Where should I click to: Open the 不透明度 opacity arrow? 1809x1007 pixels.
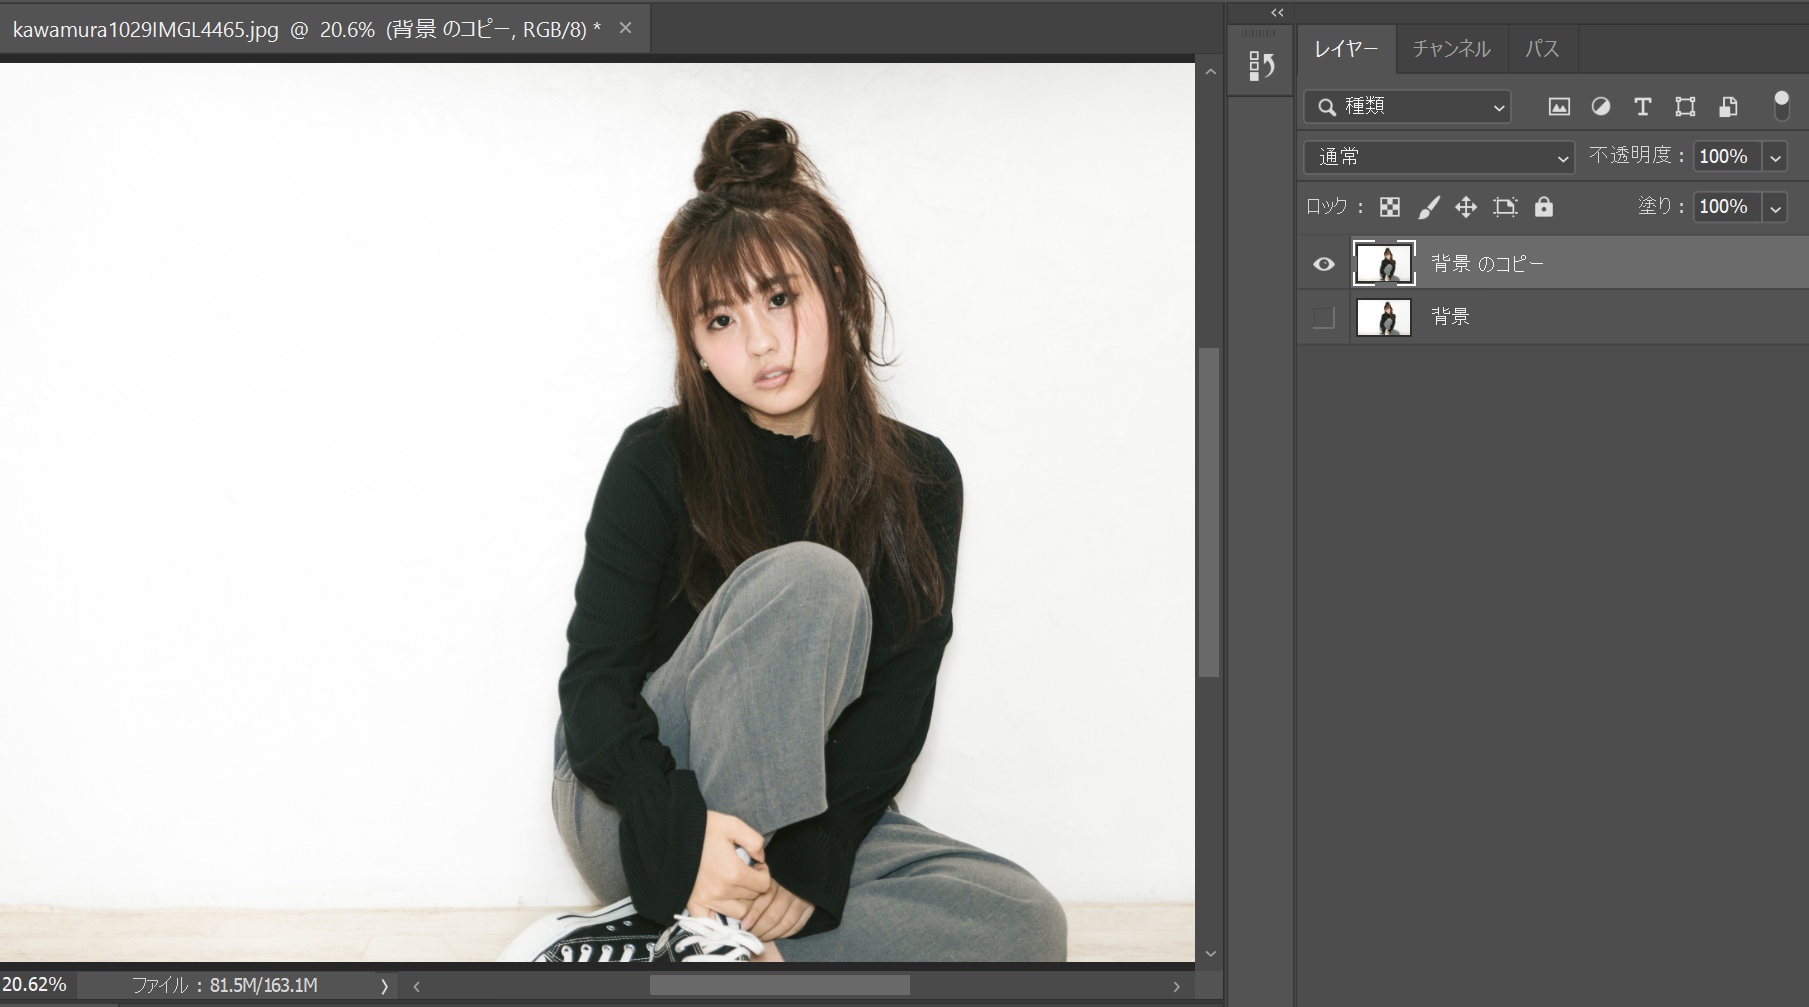pyautogui.click(x=1775, y=157)
